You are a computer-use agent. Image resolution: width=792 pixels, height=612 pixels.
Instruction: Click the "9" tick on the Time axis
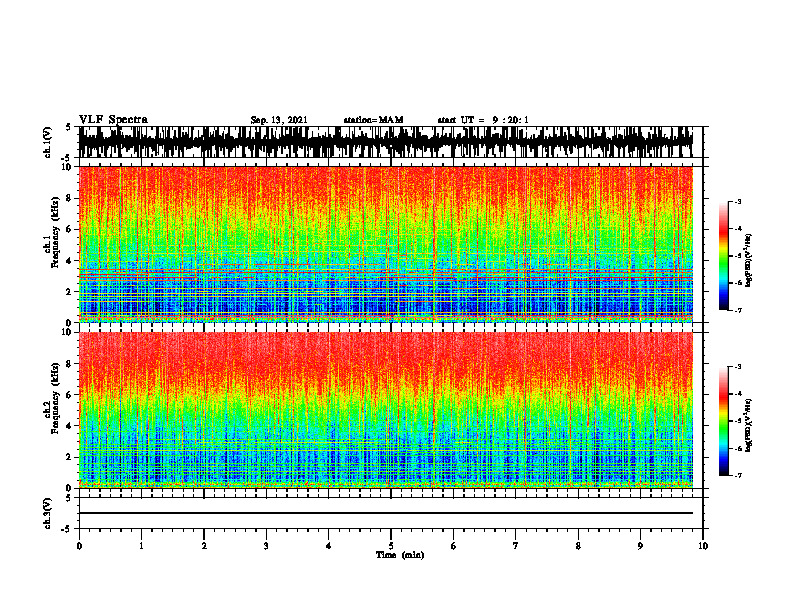pos(640,546)
